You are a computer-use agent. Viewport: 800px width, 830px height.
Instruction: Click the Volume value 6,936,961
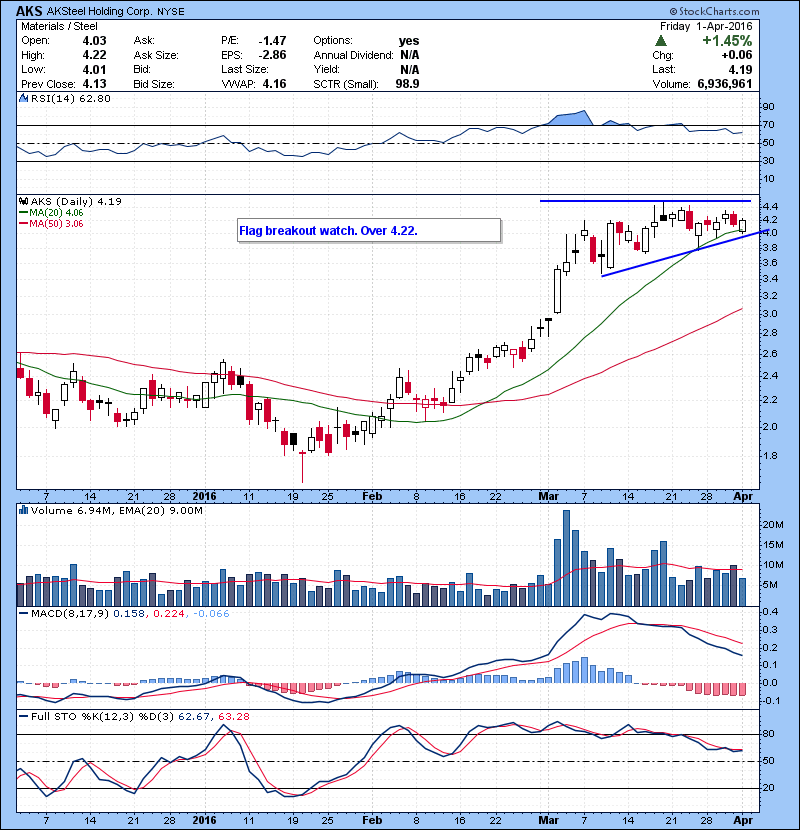tap(725, 84)
